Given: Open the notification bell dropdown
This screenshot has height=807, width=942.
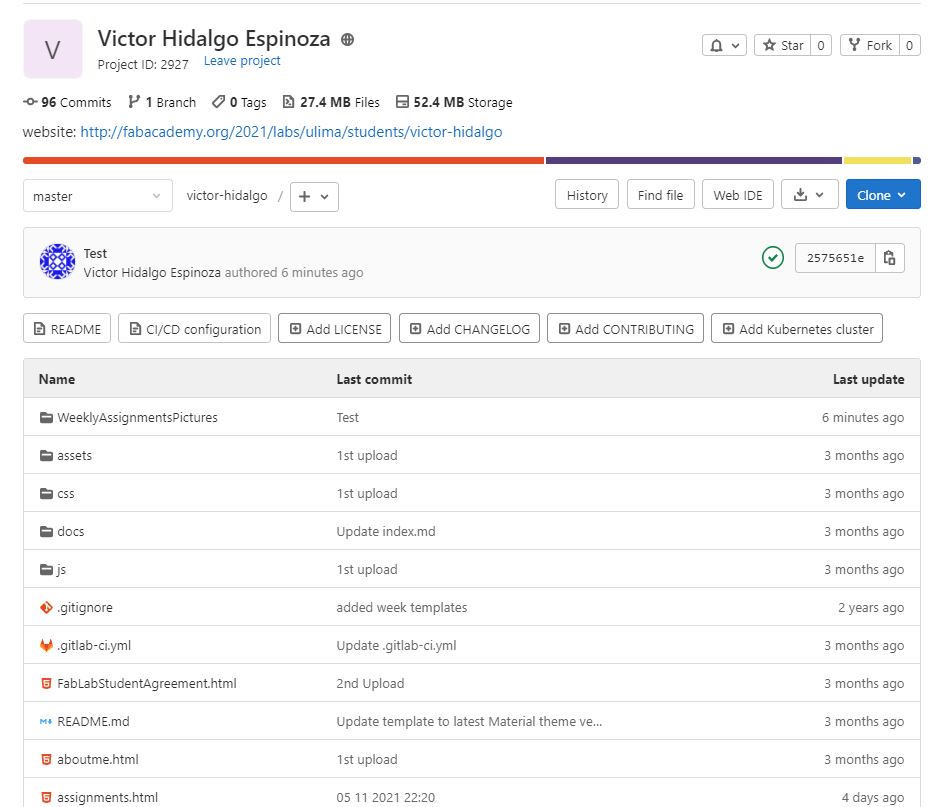Looking at the screenshot, I should pos(724,45).
